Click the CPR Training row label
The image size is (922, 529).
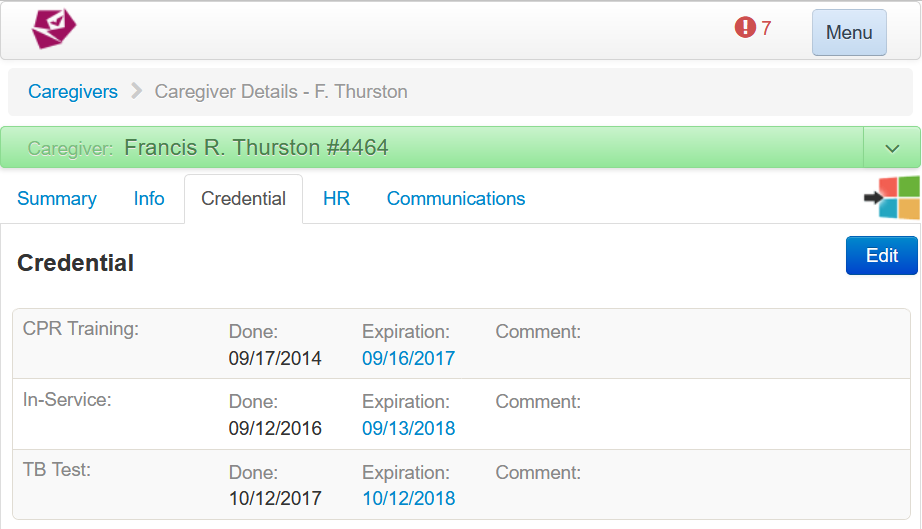81,328
